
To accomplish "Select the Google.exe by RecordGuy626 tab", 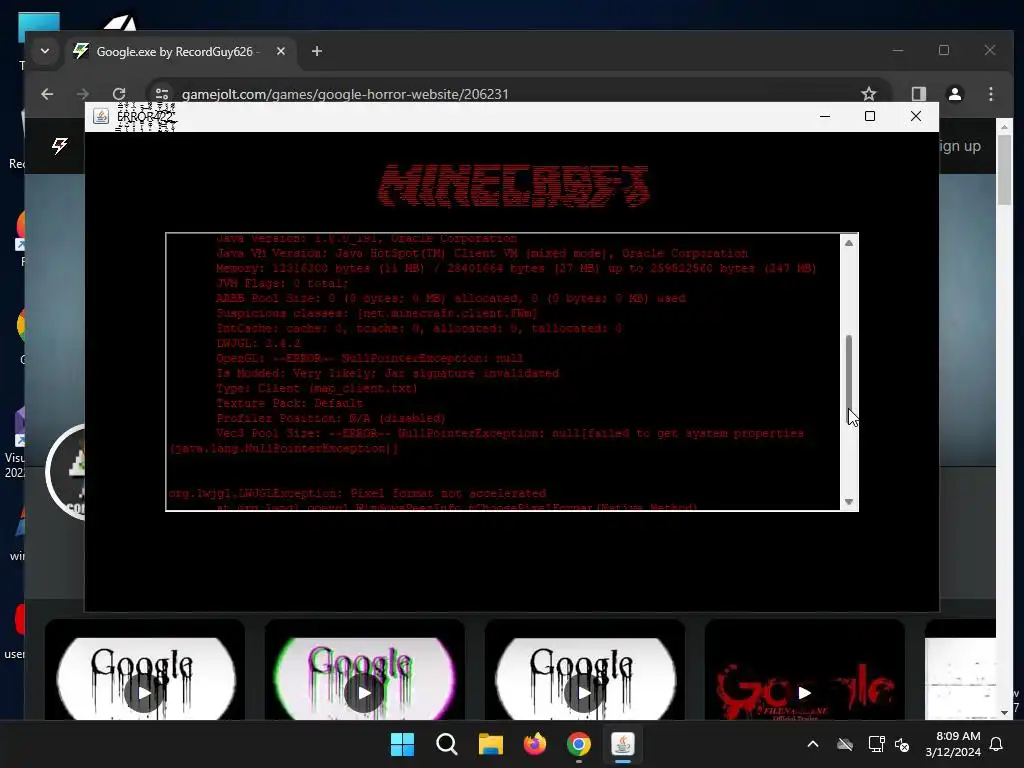I will (x=179, y=52).
